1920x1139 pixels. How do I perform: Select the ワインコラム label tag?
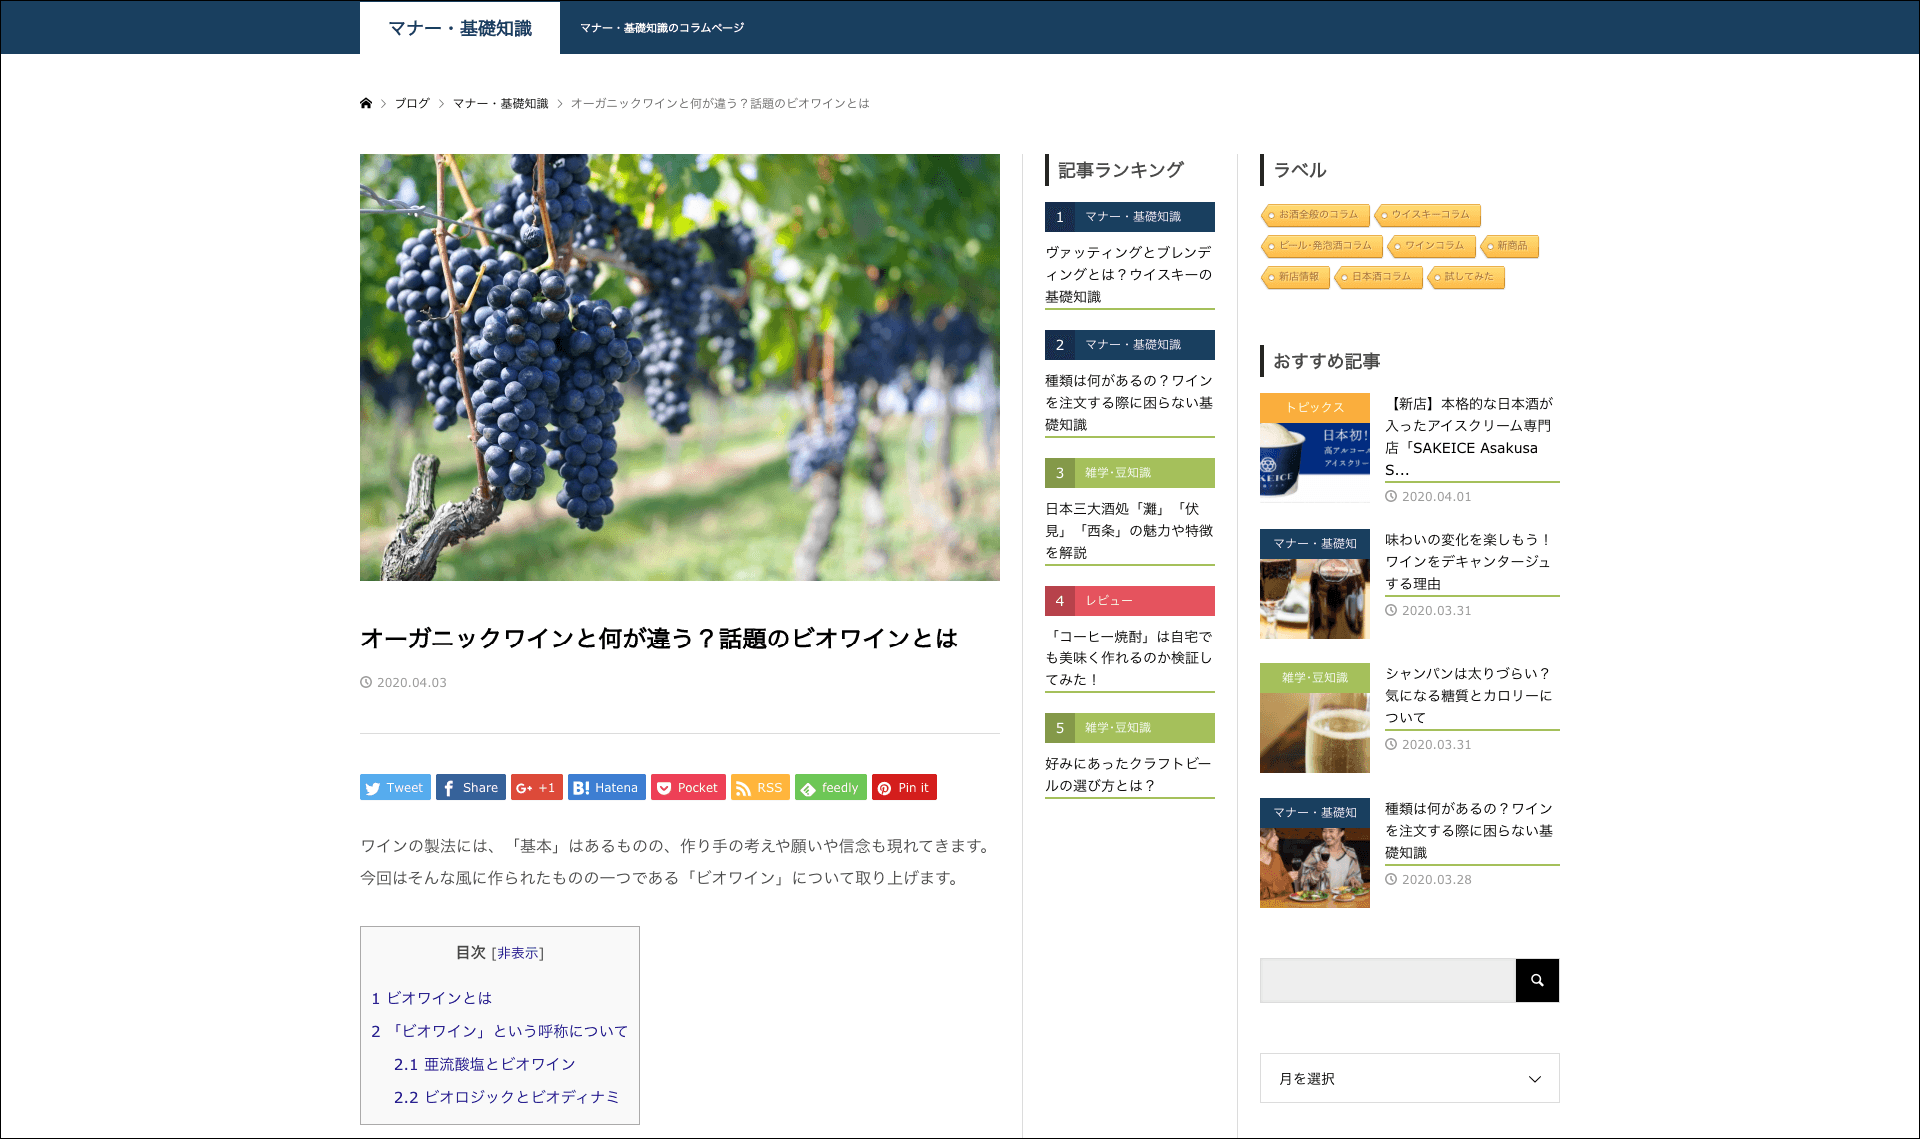point(1432,246)
